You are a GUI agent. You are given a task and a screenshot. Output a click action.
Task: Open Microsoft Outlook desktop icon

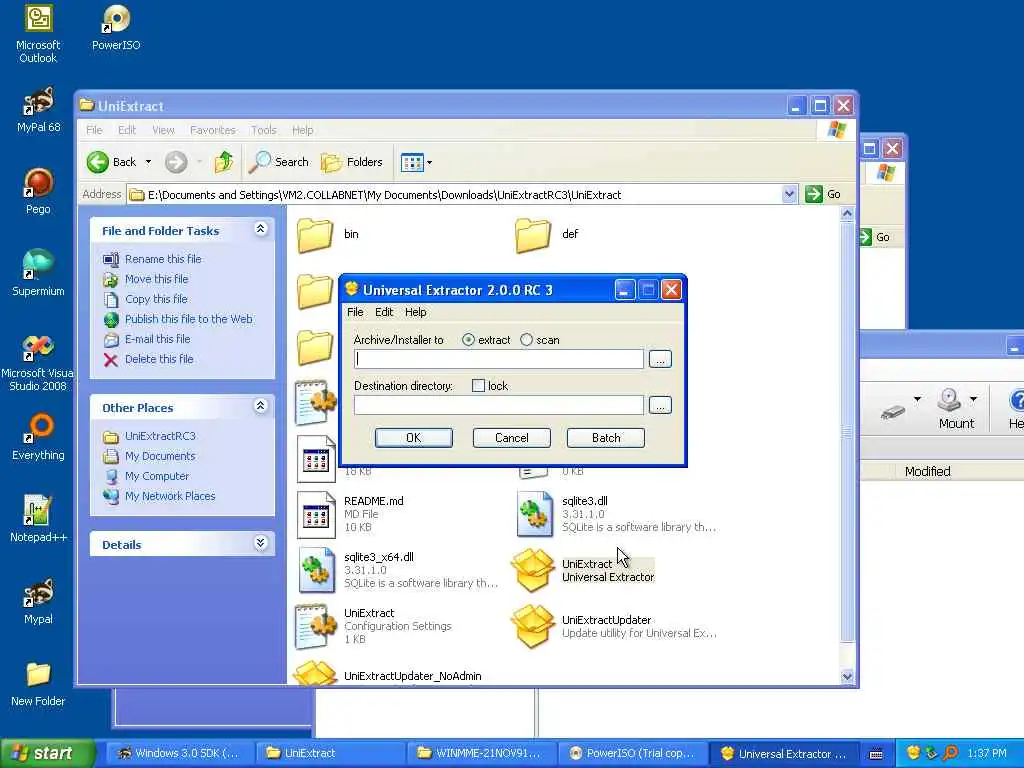point(38,34)
